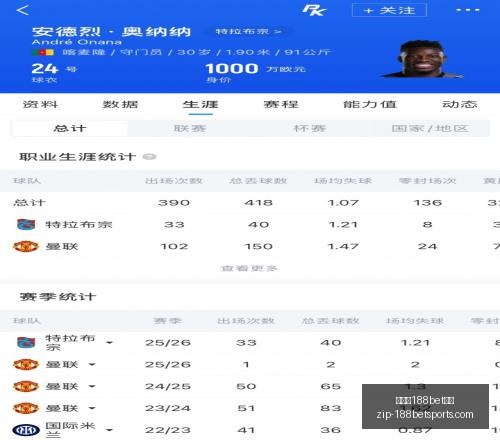Click 曼联 crest in 25/26 season row
This screenshot has height=440, width=500.
pyautogui.click(x=26, y=364)
